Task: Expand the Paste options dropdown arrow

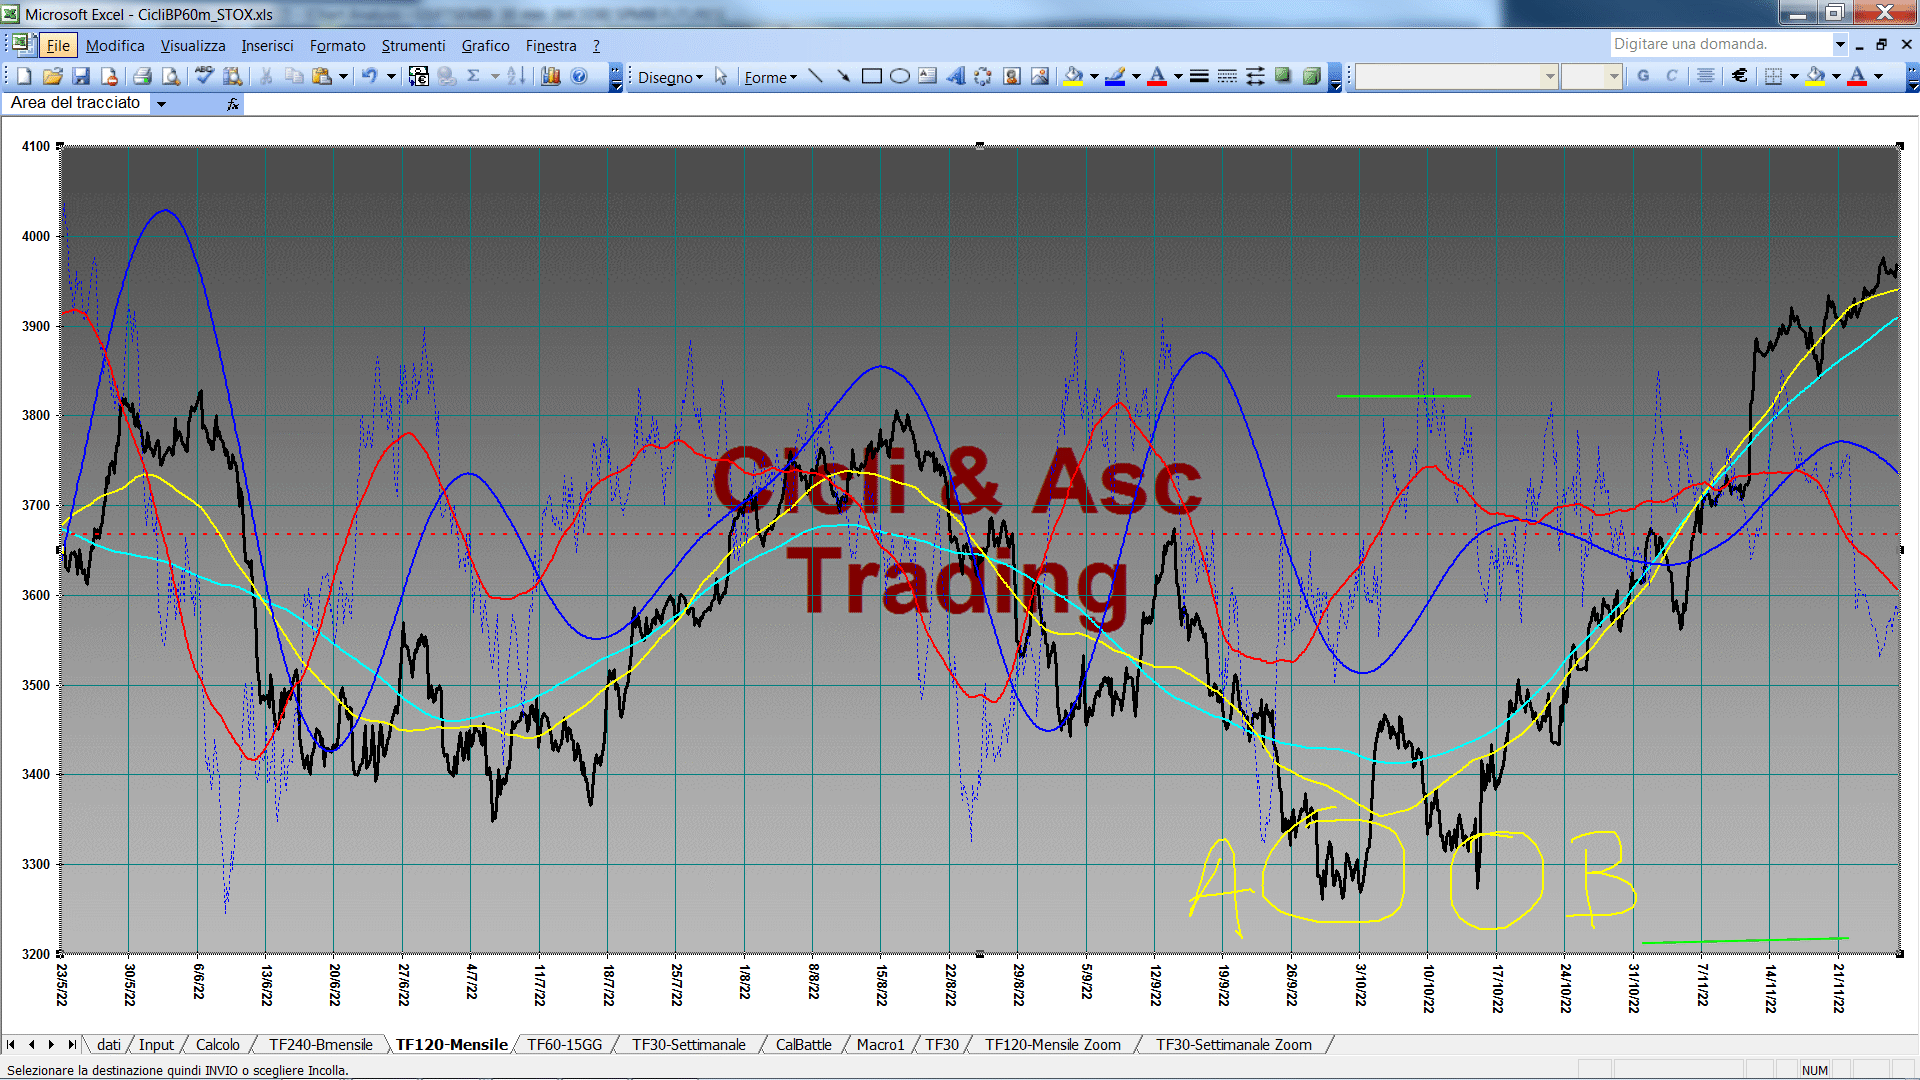Action: [x=343, y=76]
